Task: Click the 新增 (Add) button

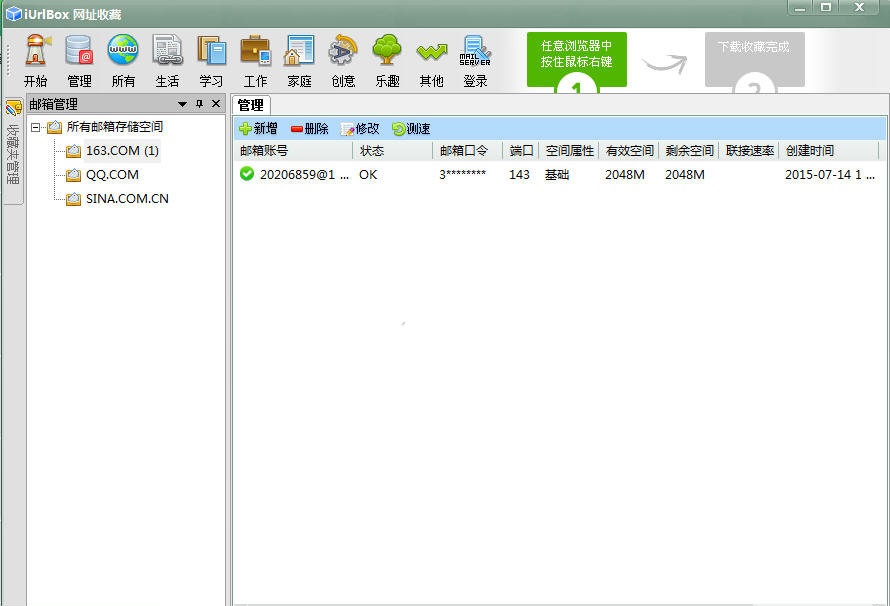Action: pyautogui.click(x=258, y=129)
